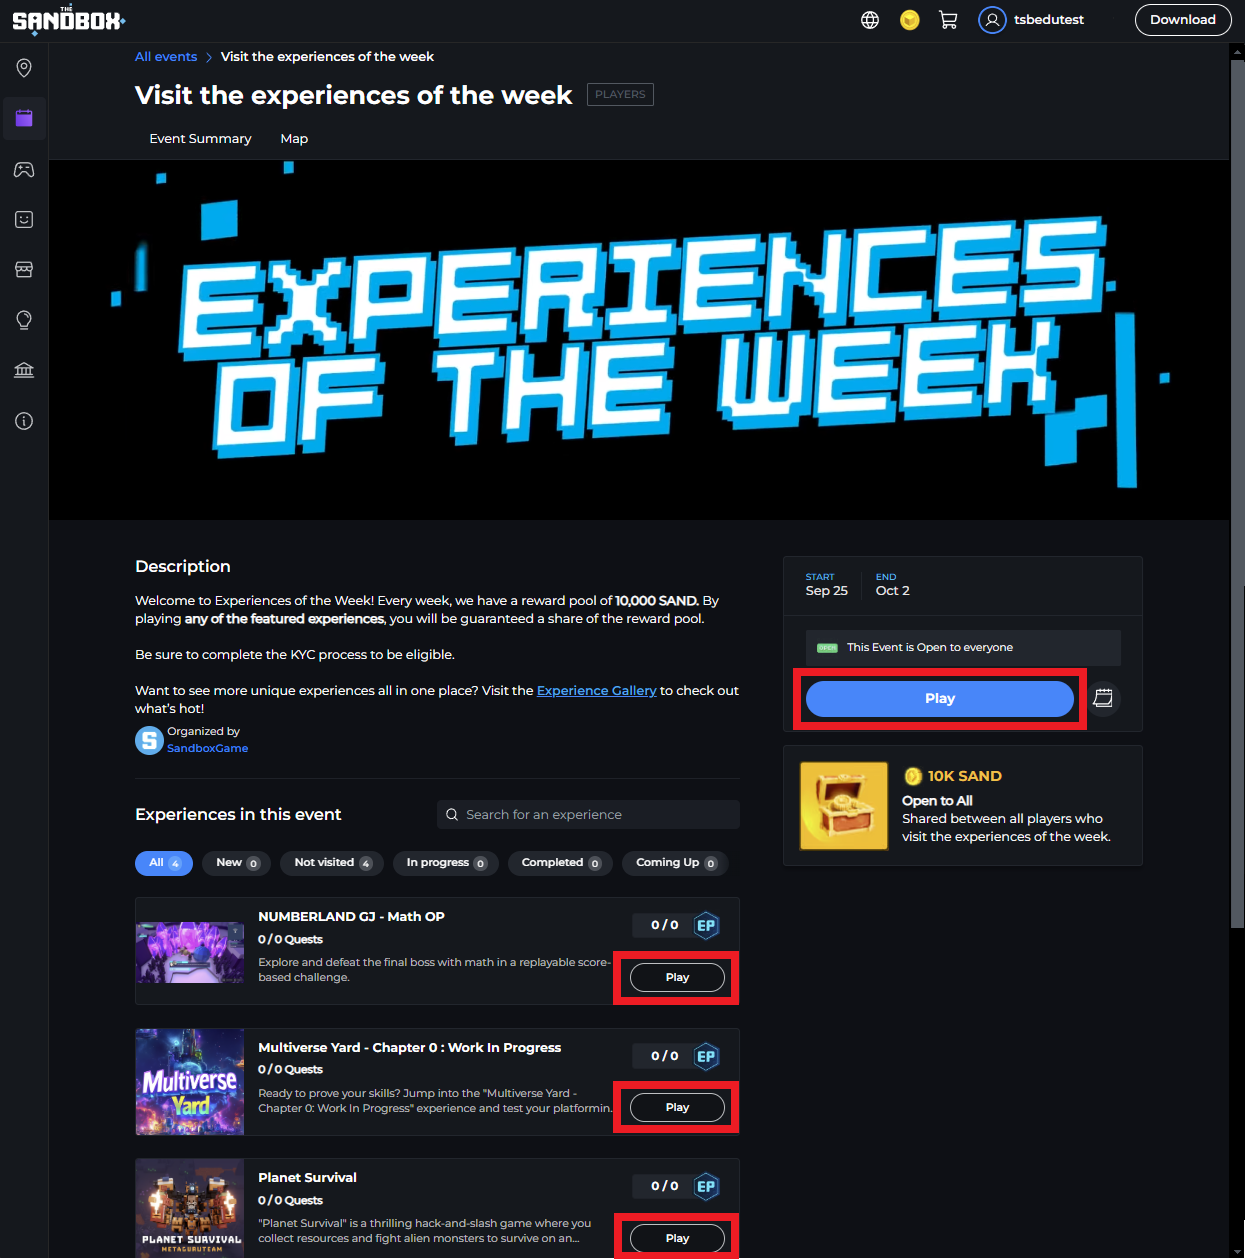Screen dimensions: 1245x1259
Task: Open the game controller sidebar icon
Action: 24,169
